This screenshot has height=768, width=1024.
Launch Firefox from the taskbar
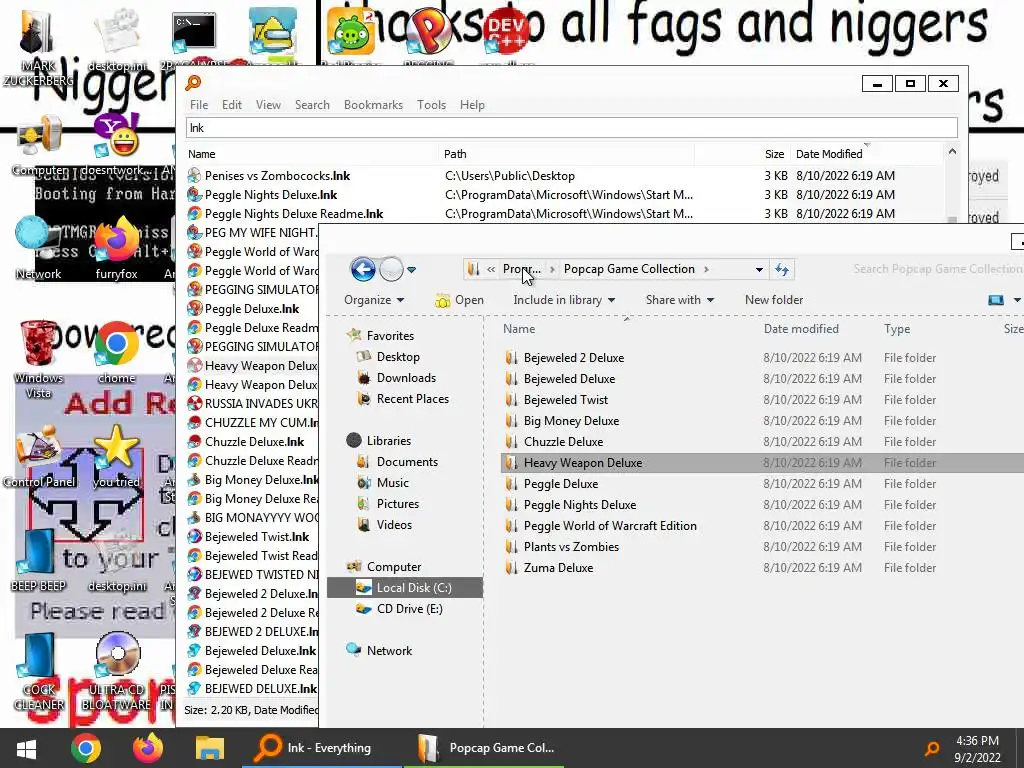coord(148,748)
